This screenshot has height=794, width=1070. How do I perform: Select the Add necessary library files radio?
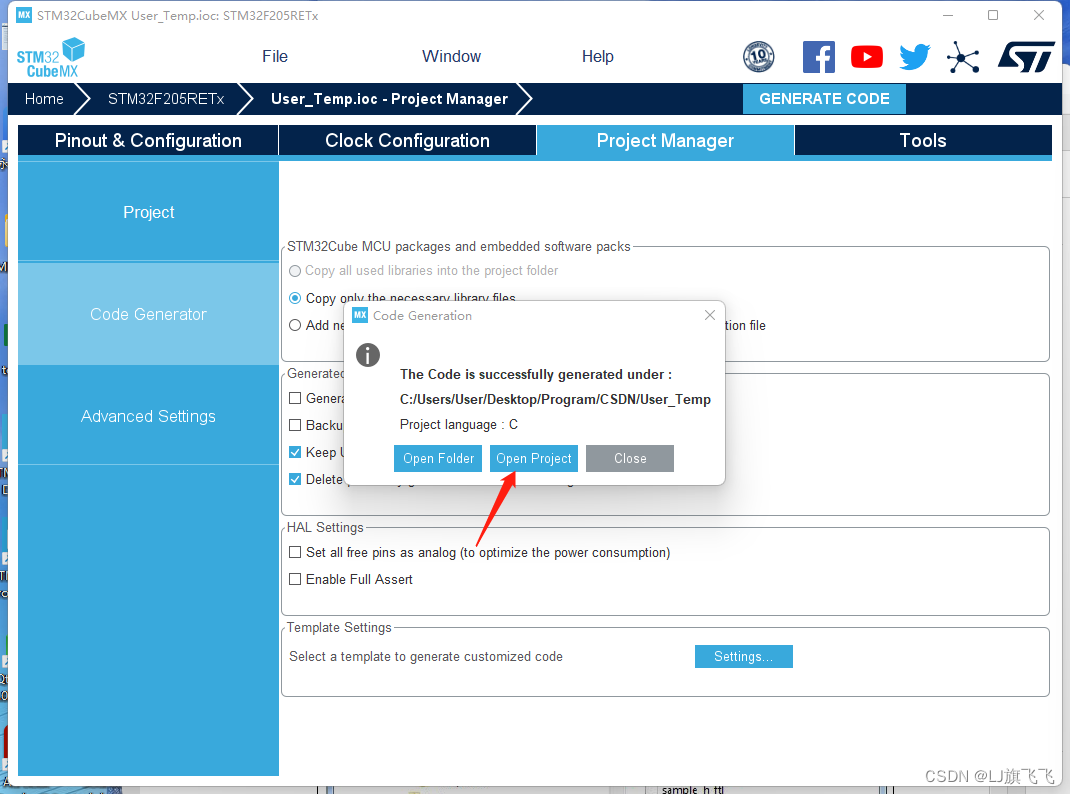tap(295, 325)
